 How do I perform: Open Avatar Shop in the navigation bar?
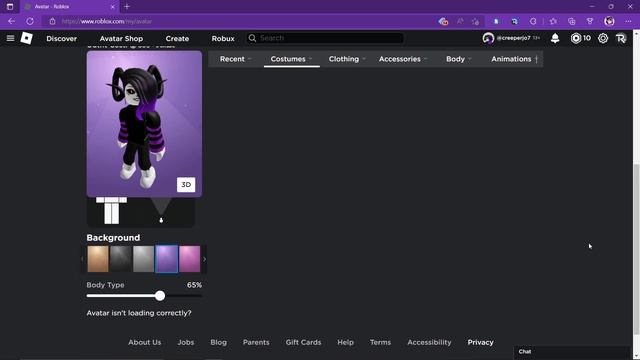(121, 38)
